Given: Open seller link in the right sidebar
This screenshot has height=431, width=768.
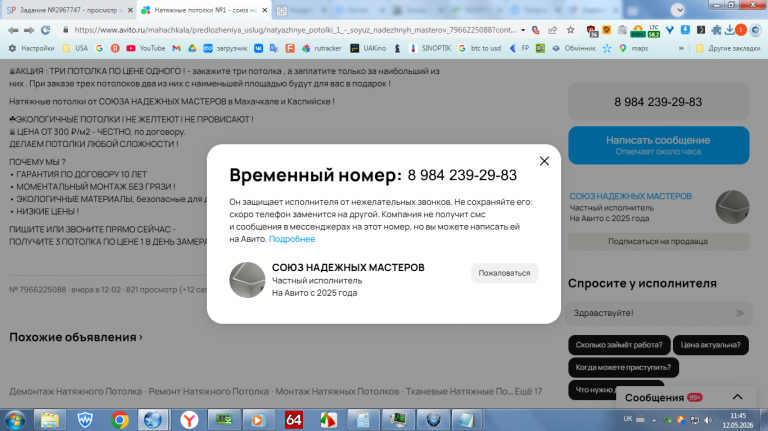Looking at the screenshot, I should [x=630, y=196].
